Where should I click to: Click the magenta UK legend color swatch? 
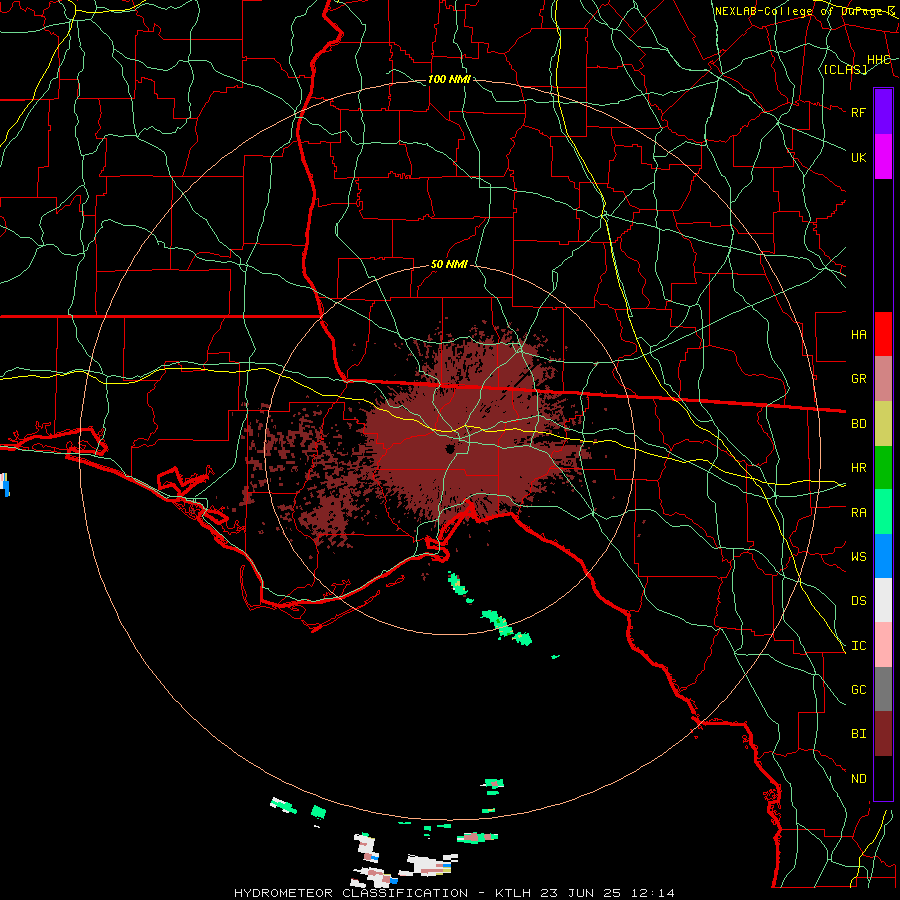click(883, 157)
